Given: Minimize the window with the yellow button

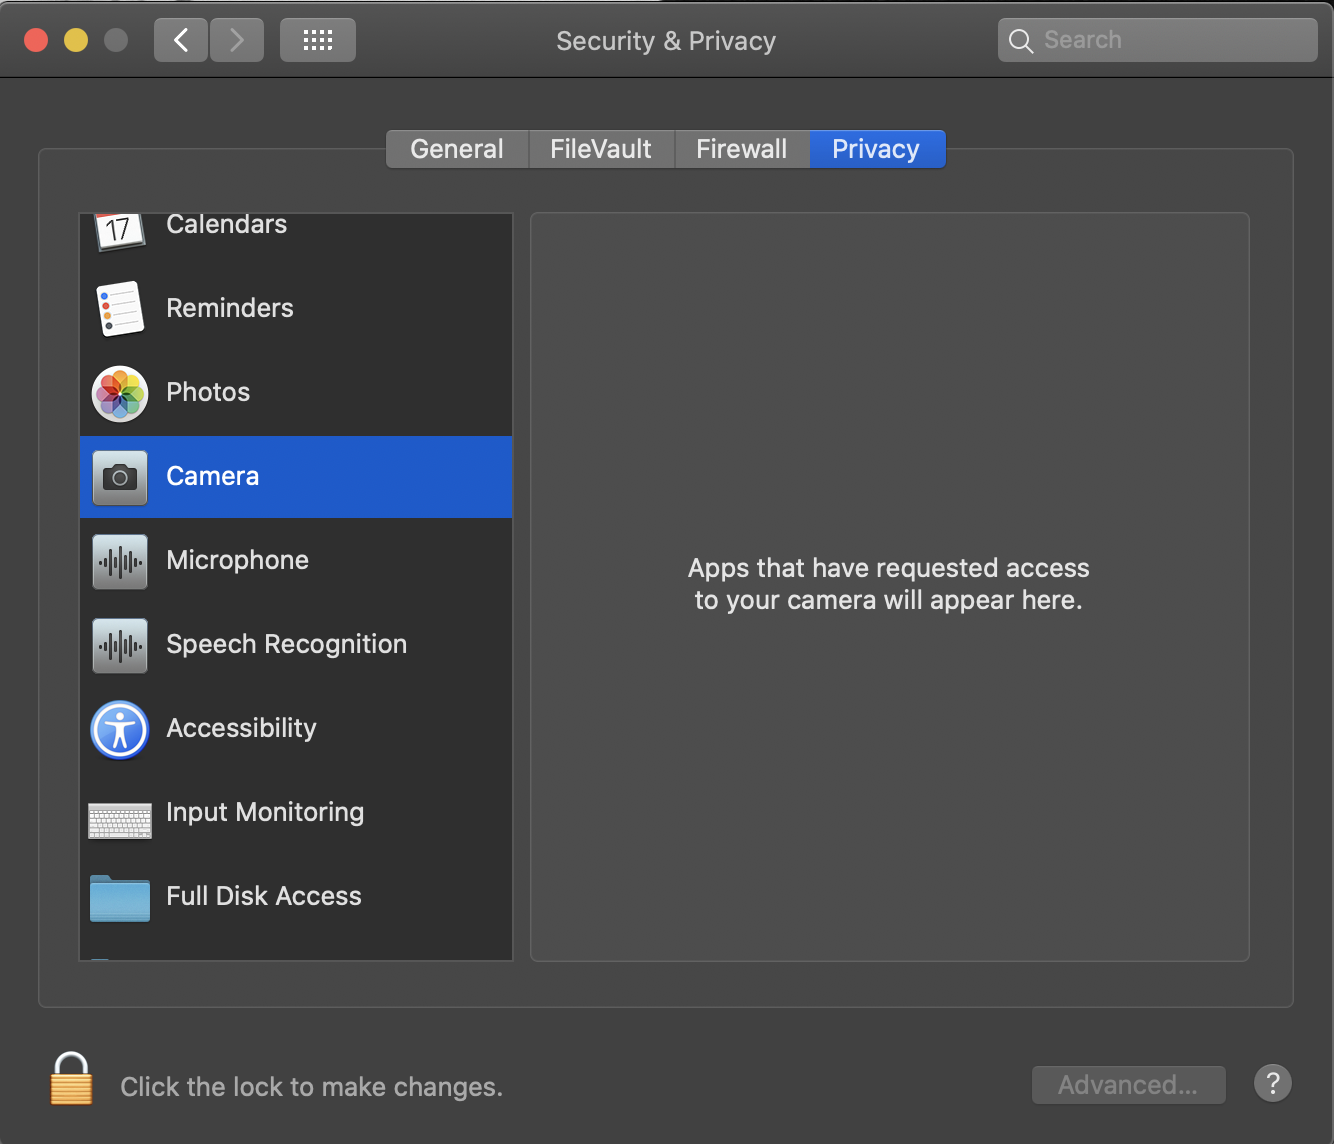Looking at the screenshot, I should [x=76, y=40].
